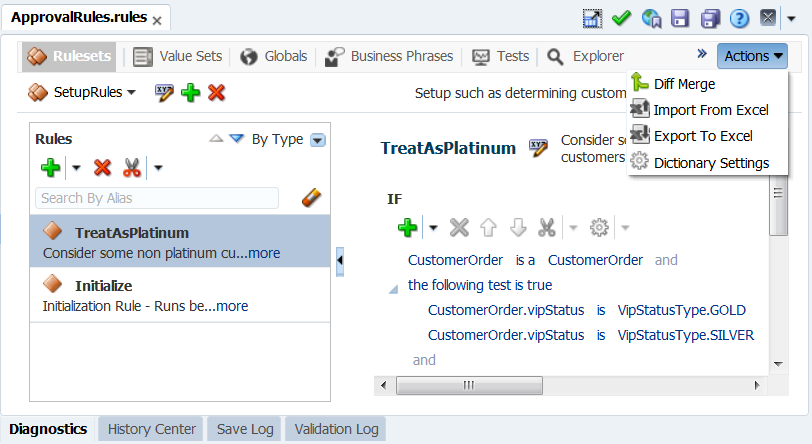The height and width of the screenshot is (444, 812).
Task: Click the Actions dropdown button
Action: [x=752, y=56]
